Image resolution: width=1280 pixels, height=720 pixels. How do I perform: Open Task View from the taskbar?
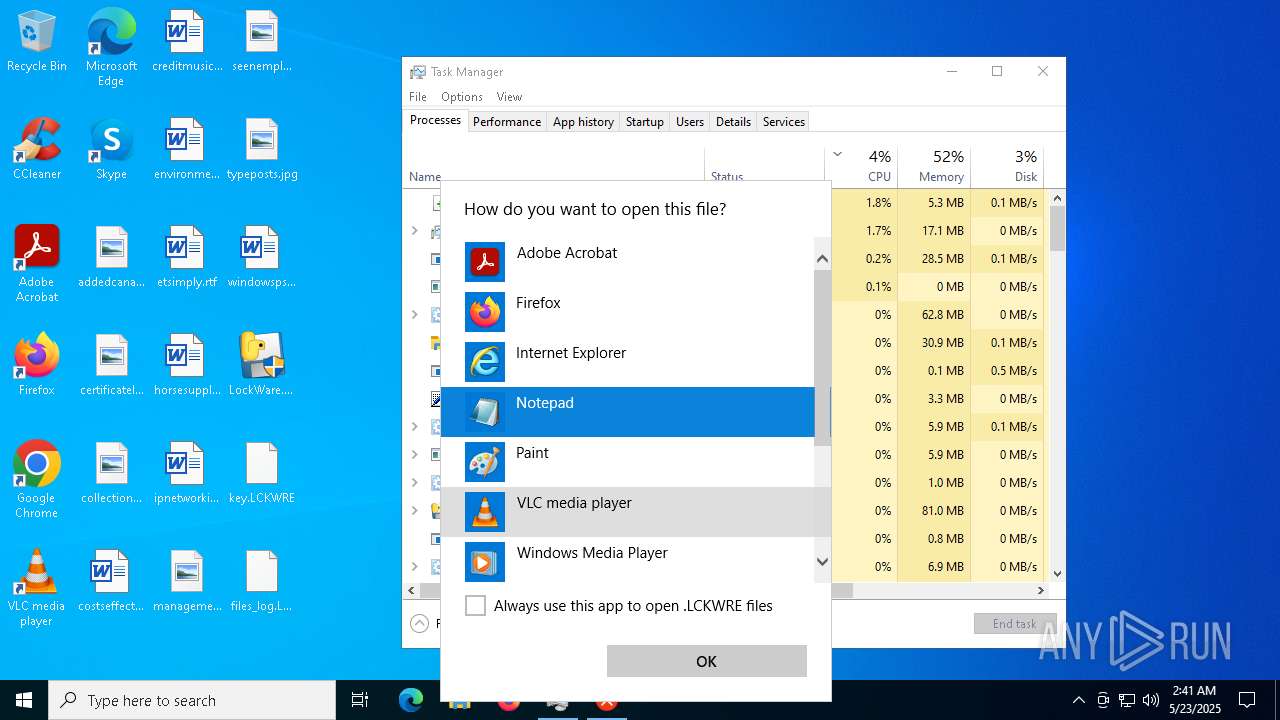click(360, 700)
